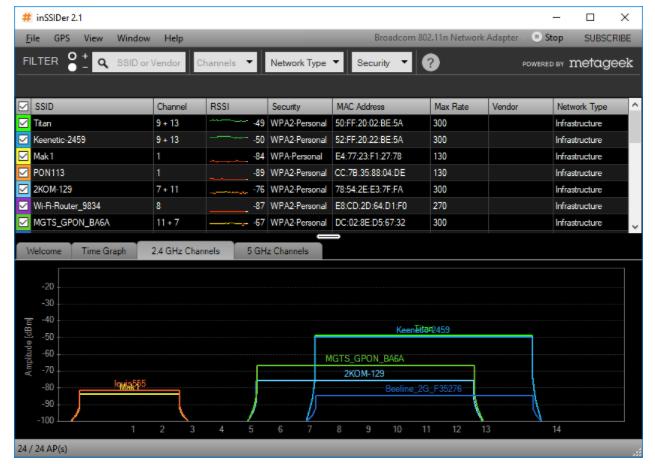Uncheck the Titan network checkbox

click(x=23, y=123)
